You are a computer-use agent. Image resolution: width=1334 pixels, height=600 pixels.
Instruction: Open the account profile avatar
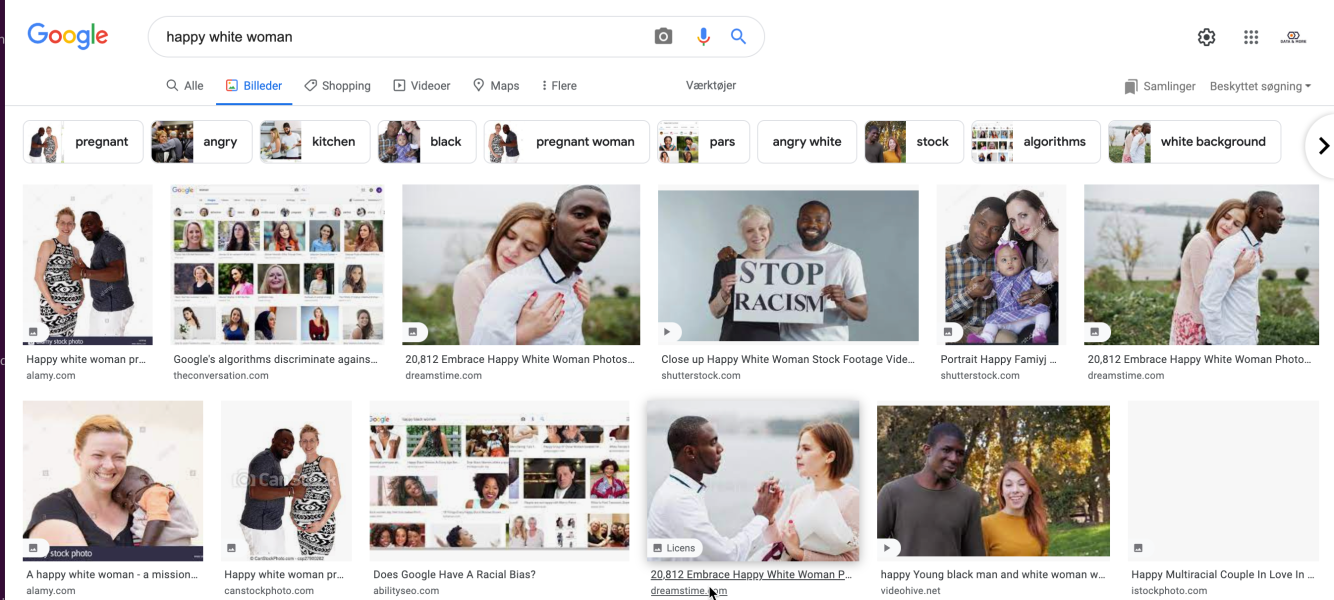tap(1293, 37)
